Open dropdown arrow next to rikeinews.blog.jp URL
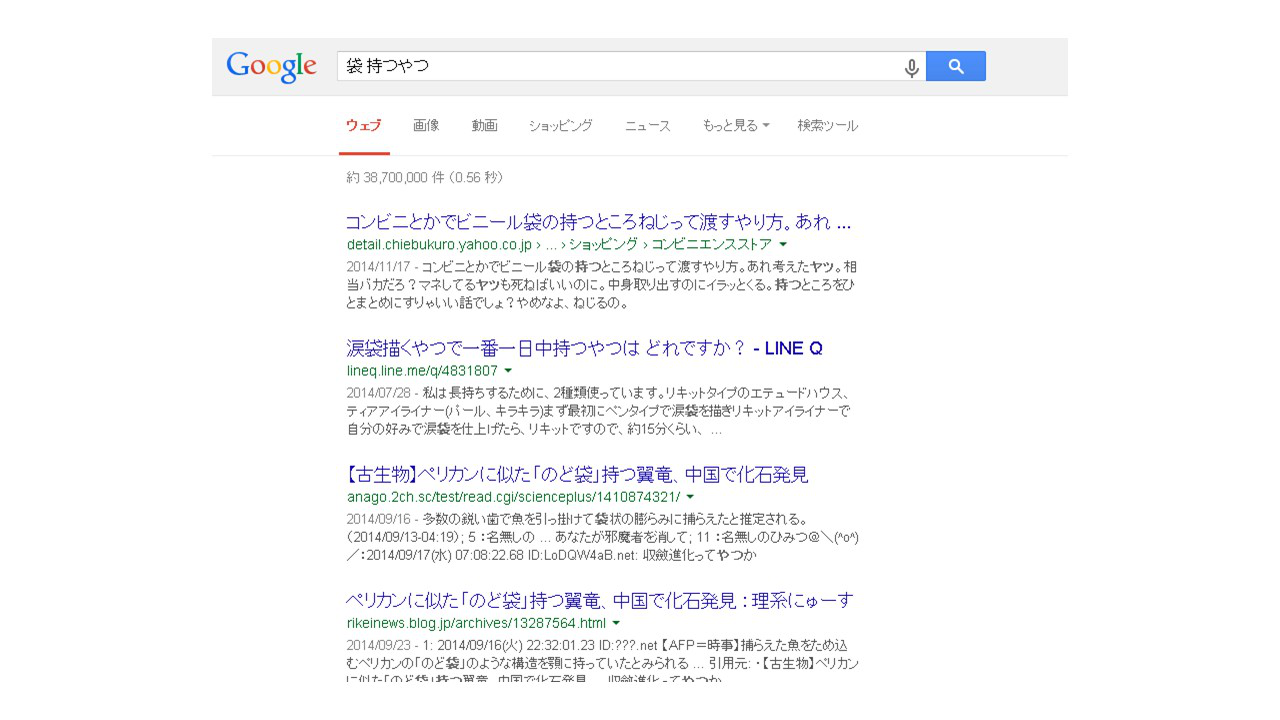This screenshot has width=1280, height=720. click(616, 623)
